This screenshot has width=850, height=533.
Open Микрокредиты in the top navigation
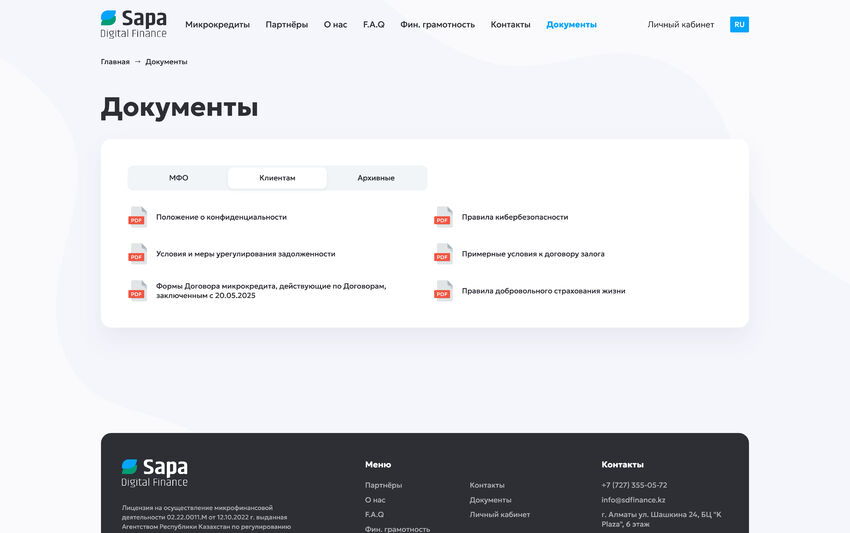pyautogui.click(x=217, y=24)
